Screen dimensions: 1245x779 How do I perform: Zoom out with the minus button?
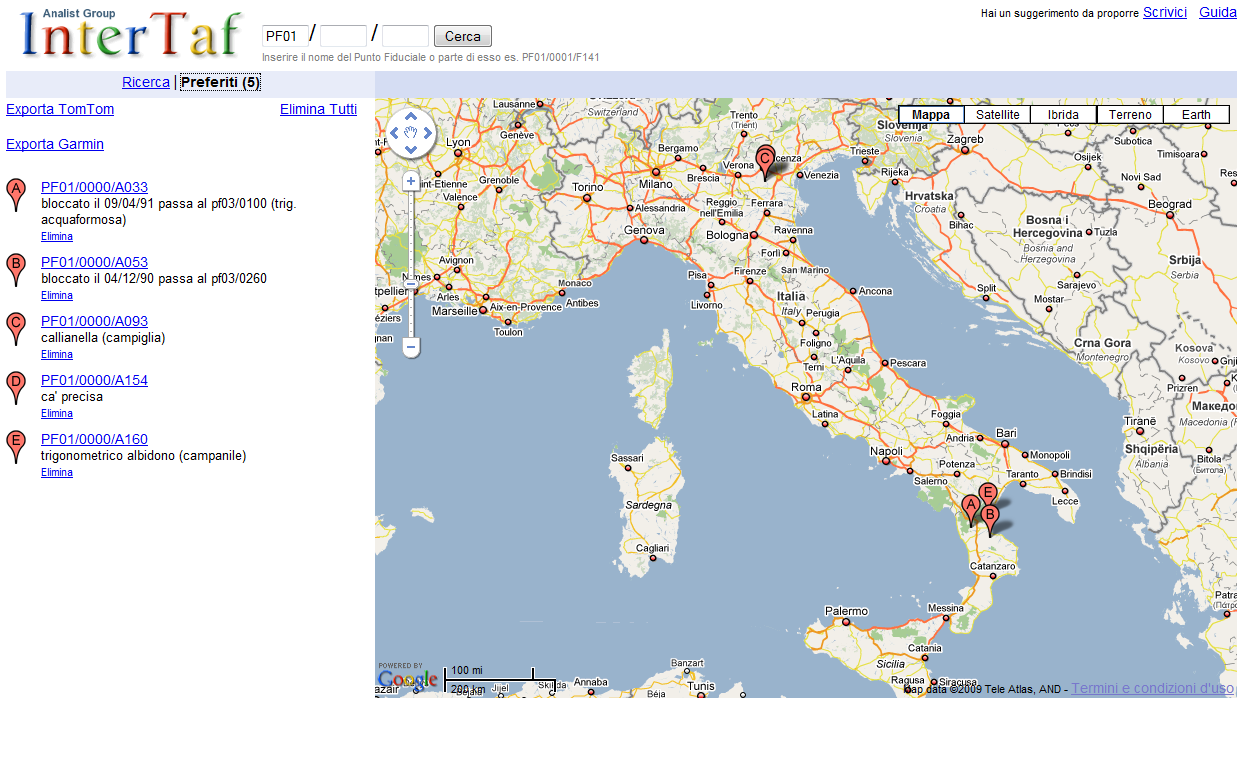411,348
